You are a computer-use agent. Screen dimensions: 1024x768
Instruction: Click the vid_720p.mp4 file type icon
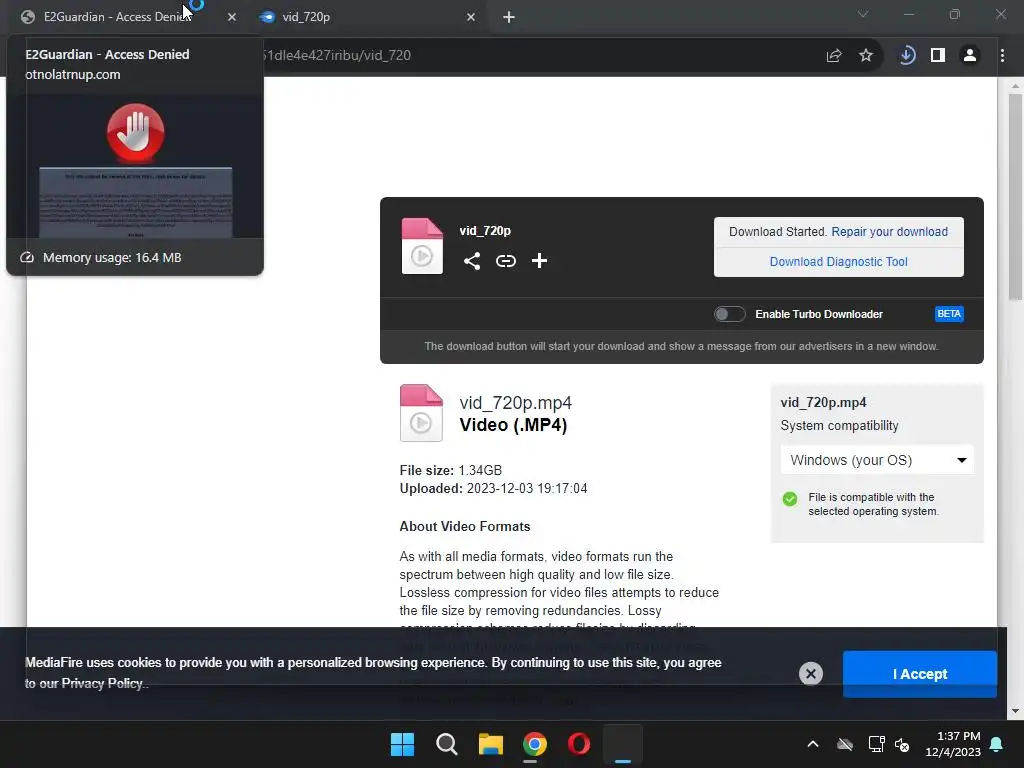tap(421, 413)
